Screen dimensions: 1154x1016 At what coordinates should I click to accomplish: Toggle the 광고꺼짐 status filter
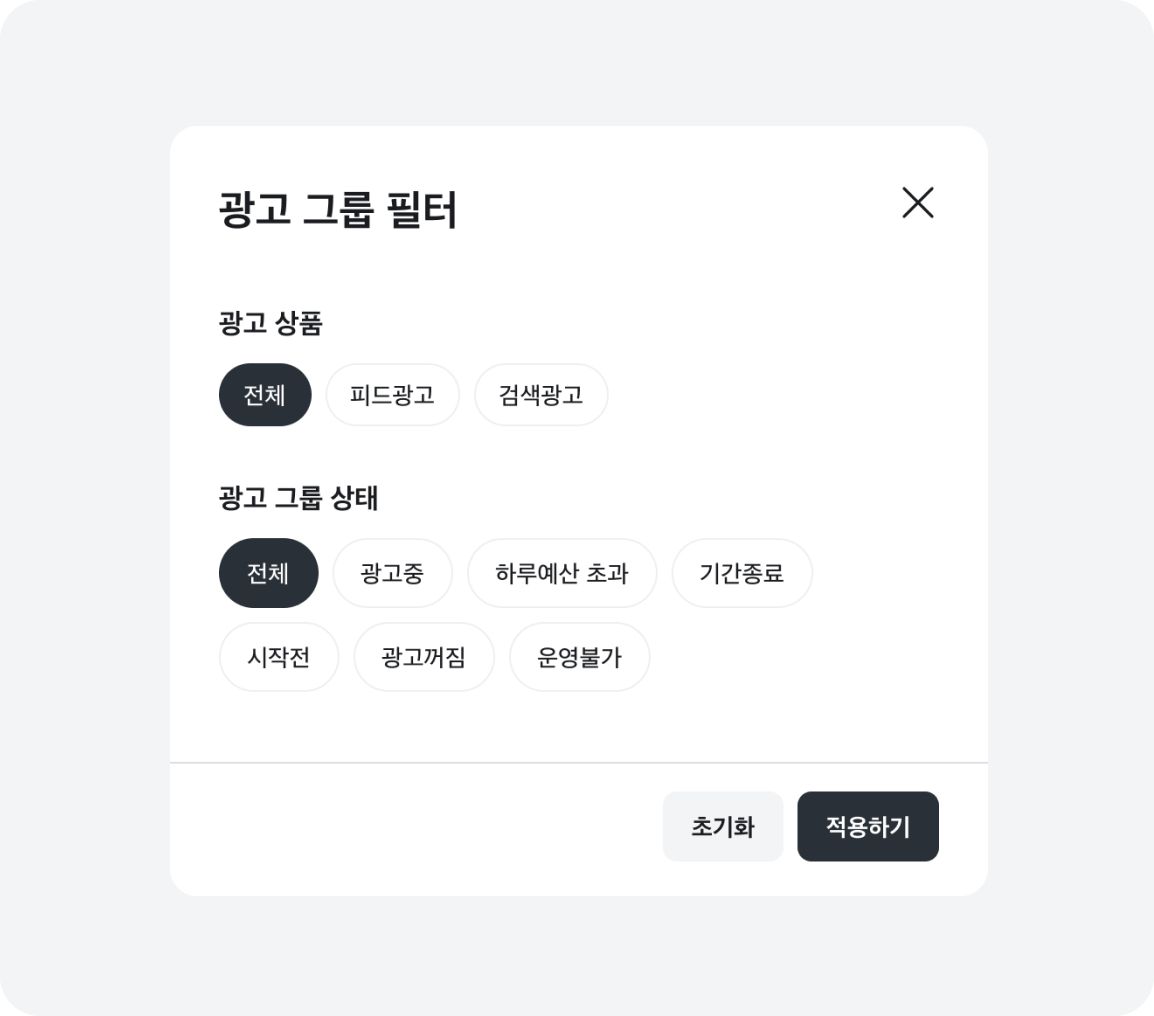pyautogui.click(x=424, y=657)
